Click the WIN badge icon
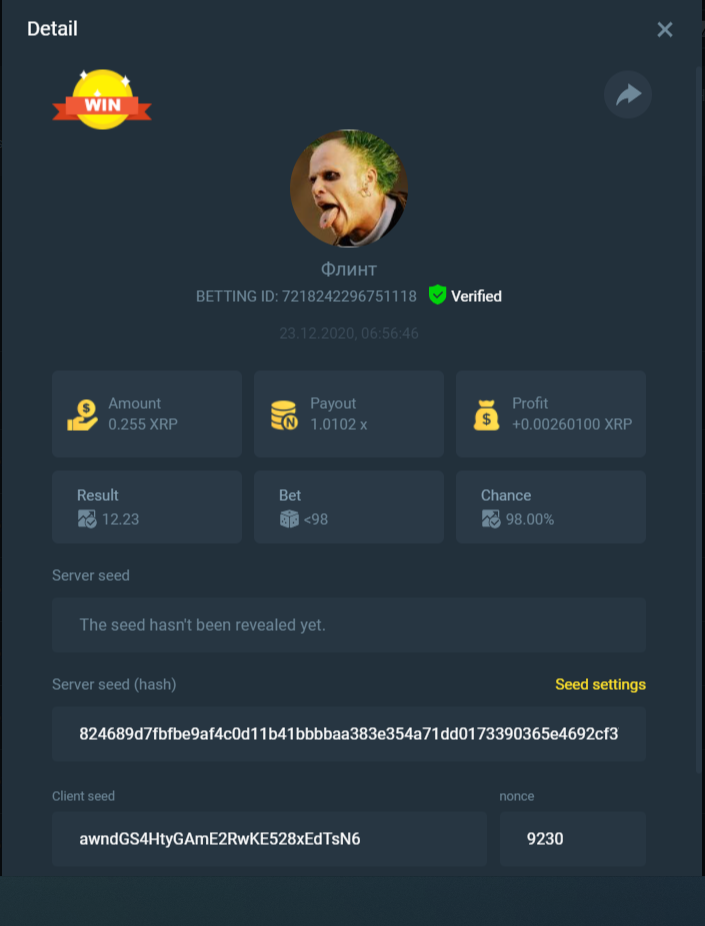This screenshot has width=705, height=926. pos(102,99)
